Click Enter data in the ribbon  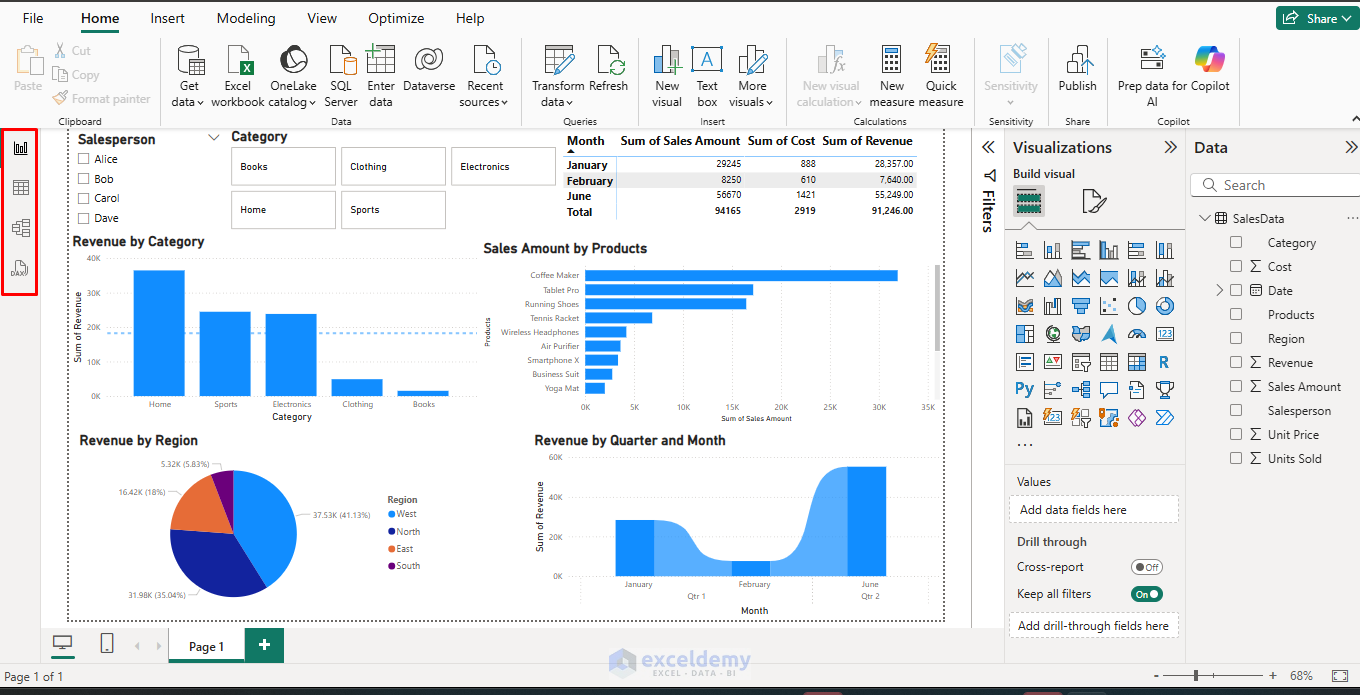[381, 76]
